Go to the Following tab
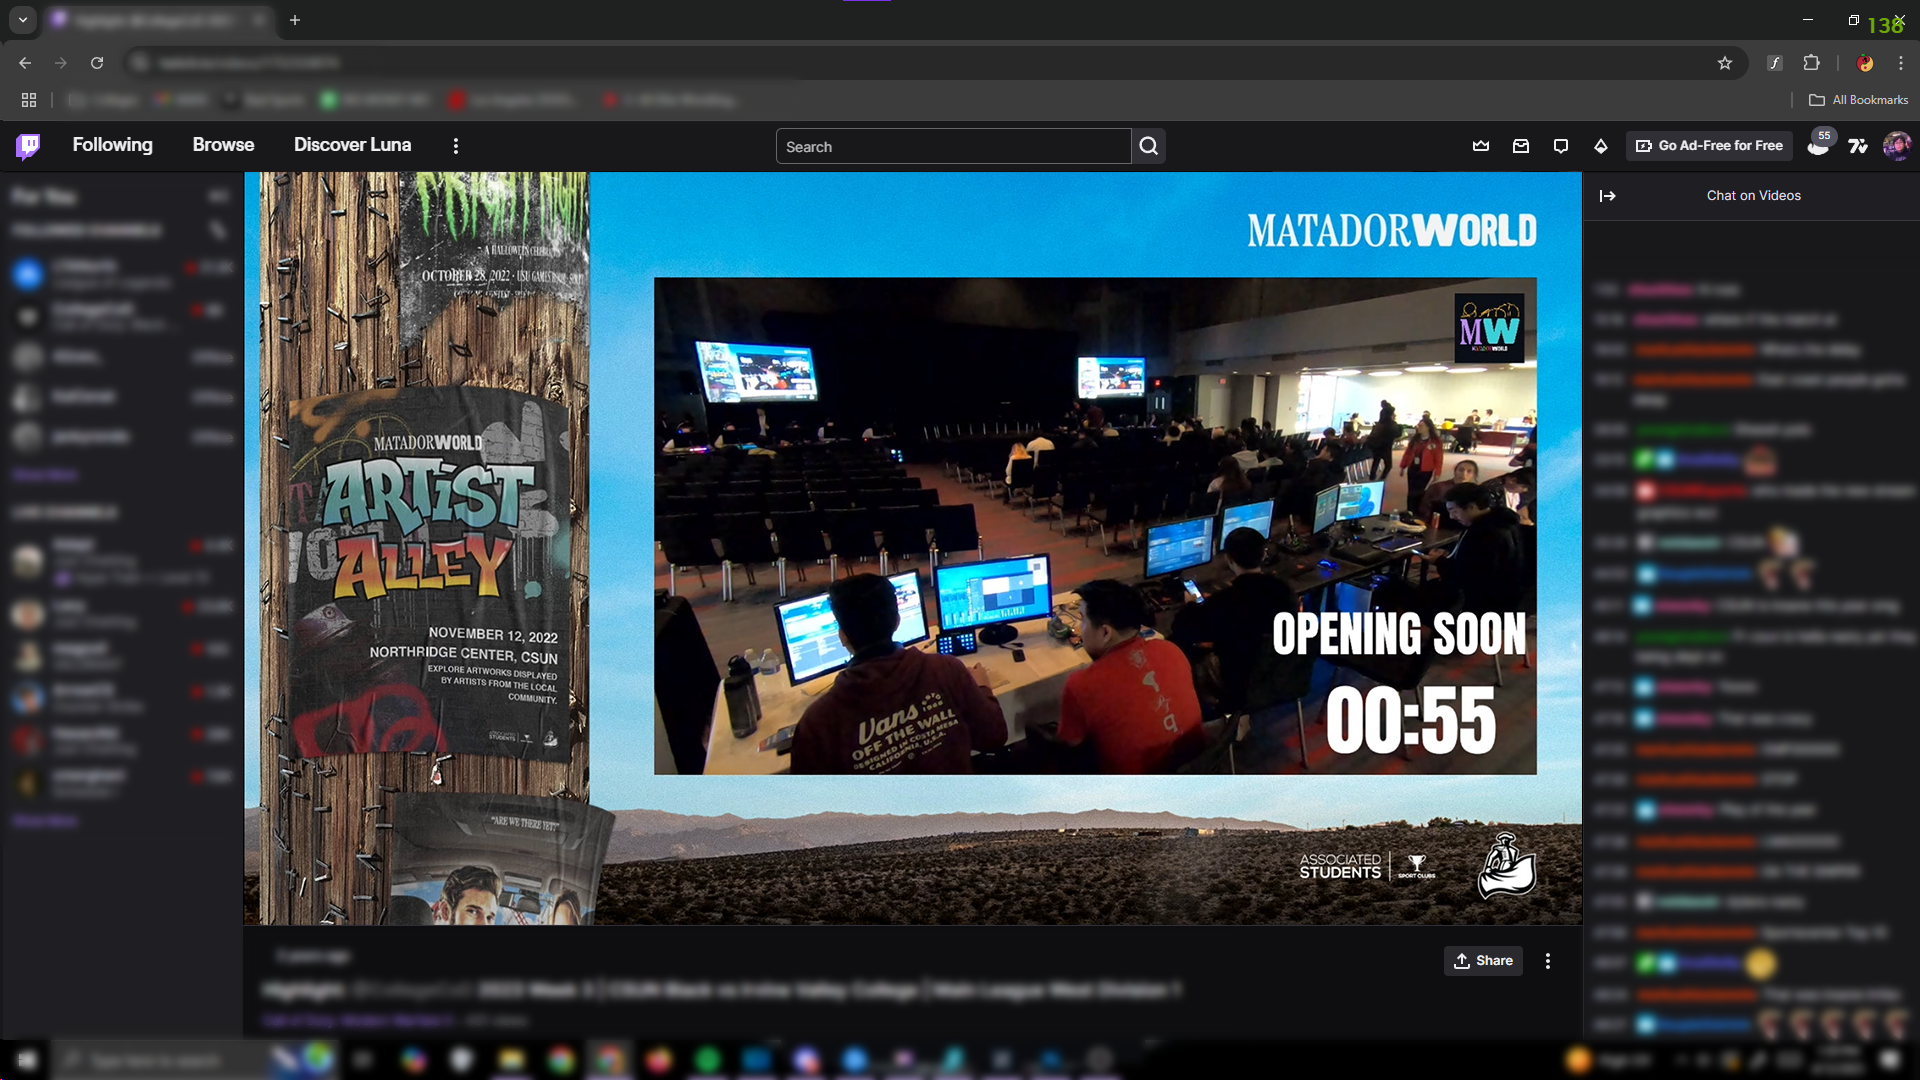 coord(112,145)
